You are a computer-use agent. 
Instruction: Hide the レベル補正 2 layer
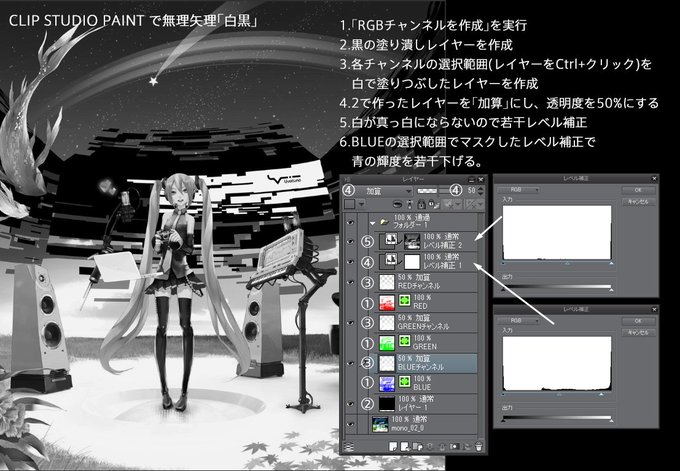(350, 242)
